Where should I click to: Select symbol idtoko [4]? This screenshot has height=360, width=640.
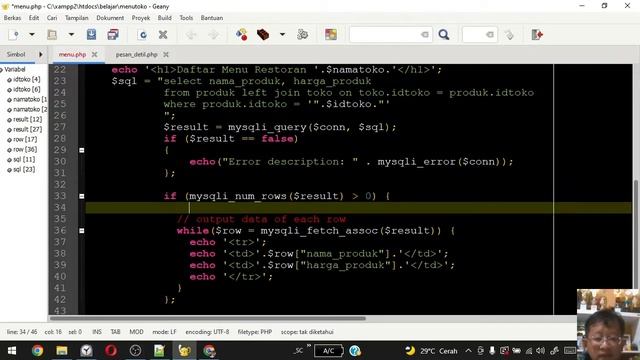(27, 79)
